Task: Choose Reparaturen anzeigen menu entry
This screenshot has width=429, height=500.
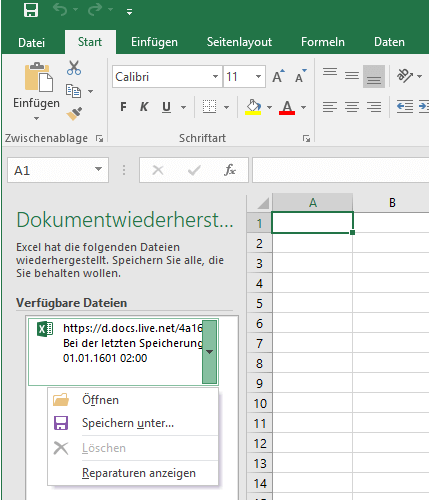Action: 133,473
